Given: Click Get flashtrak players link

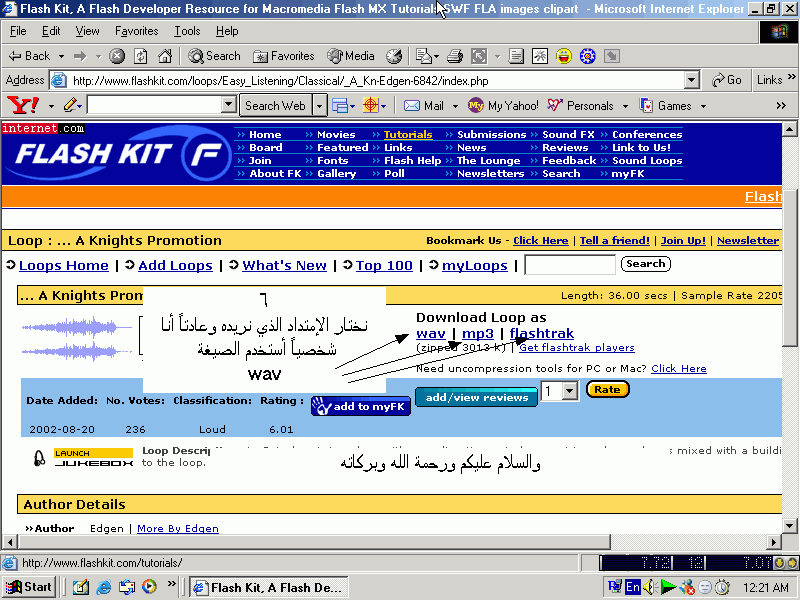Looking at the screenshot, I should pyautogui.click(x=577, y=347).
